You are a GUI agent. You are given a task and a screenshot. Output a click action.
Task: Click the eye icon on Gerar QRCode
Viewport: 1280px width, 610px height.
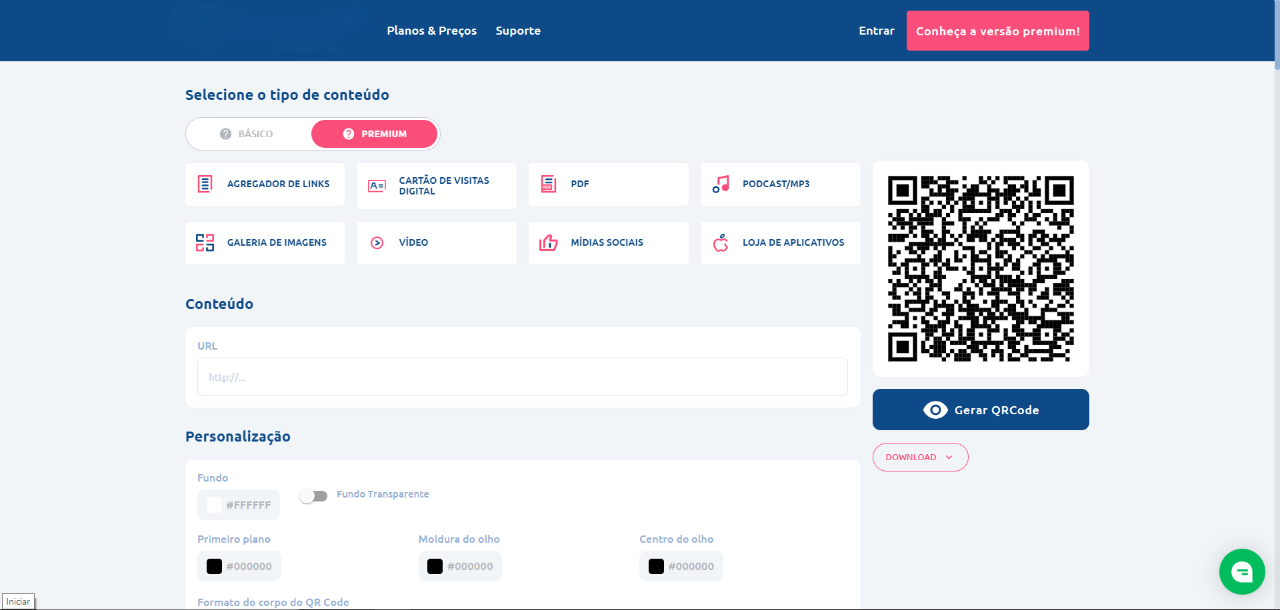tap(935, 410)
